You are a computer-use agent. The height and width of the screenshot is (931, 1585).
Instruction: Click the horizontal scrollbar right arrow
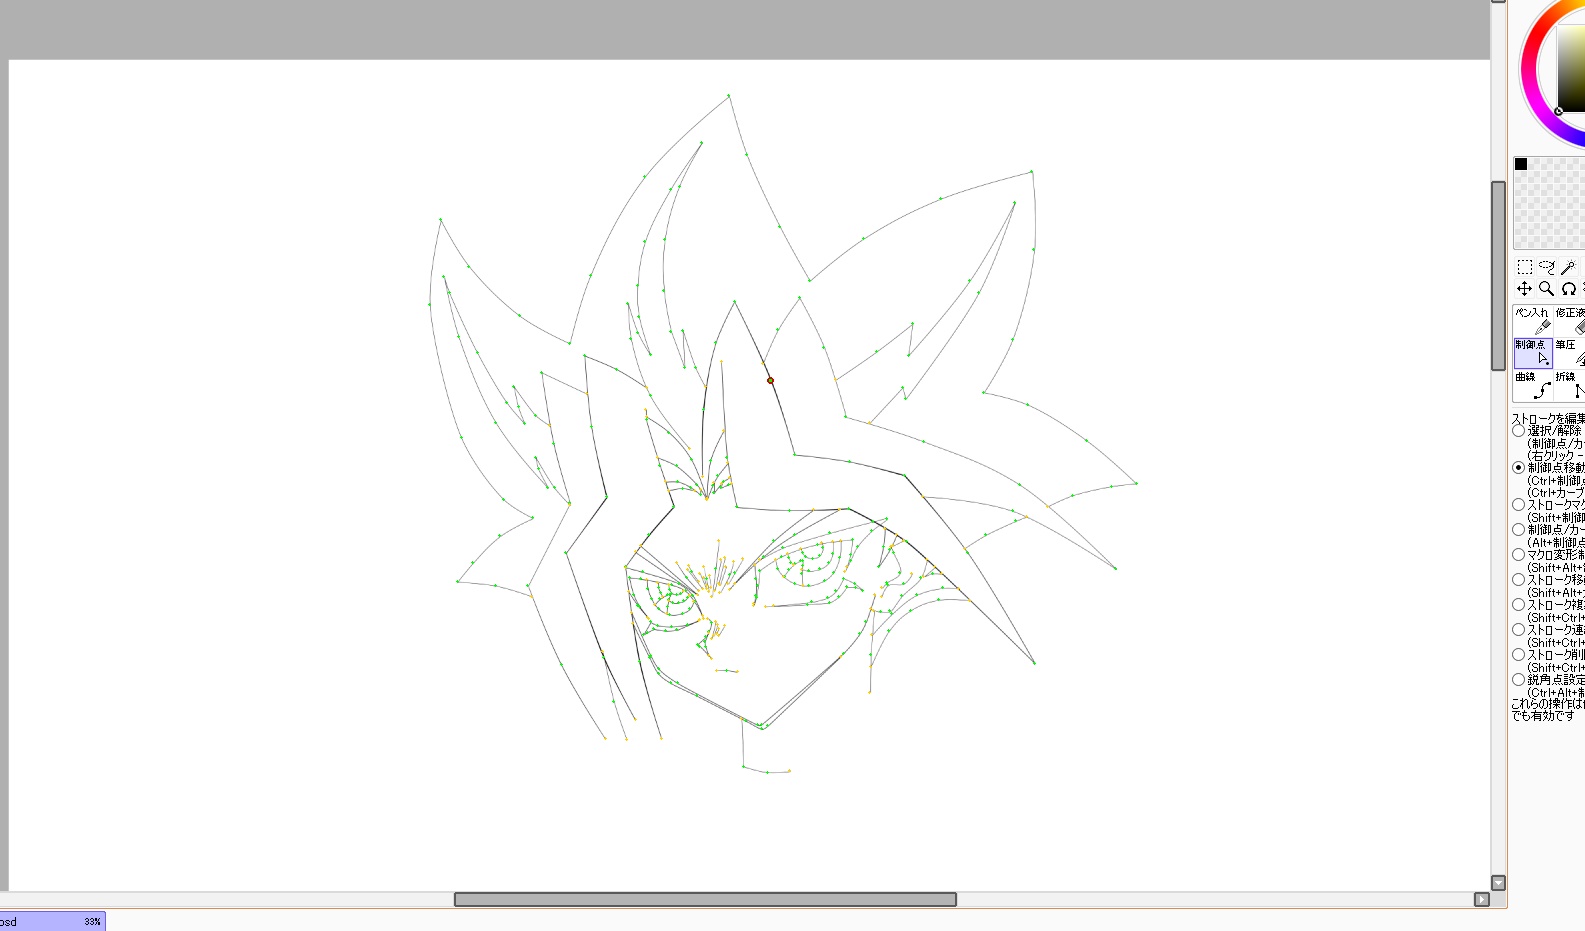click(x=1482, y=899)
